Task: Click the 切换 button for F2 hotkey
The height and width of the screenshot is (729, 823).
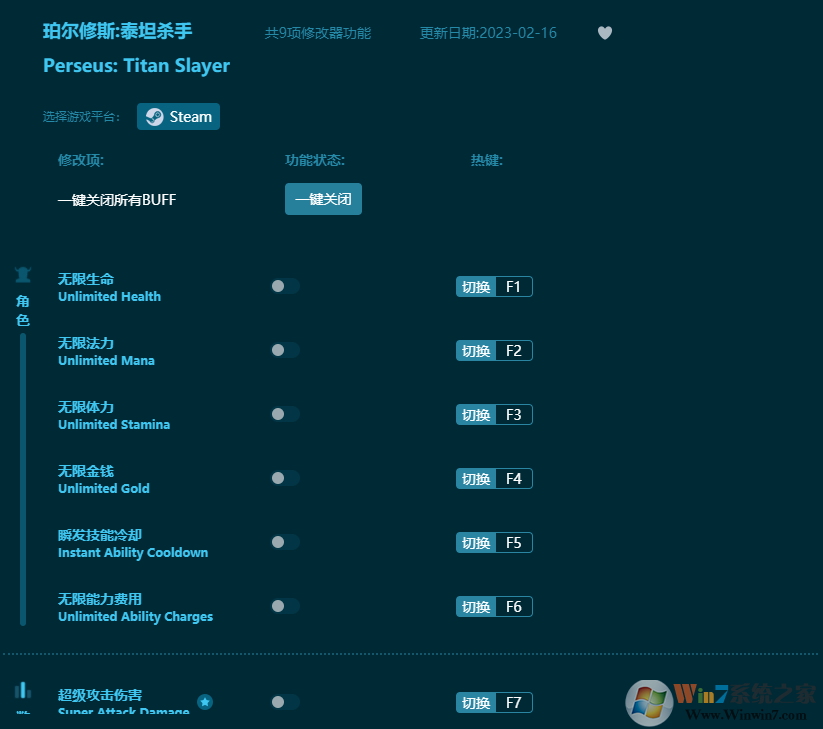Action: coord(476,351)
